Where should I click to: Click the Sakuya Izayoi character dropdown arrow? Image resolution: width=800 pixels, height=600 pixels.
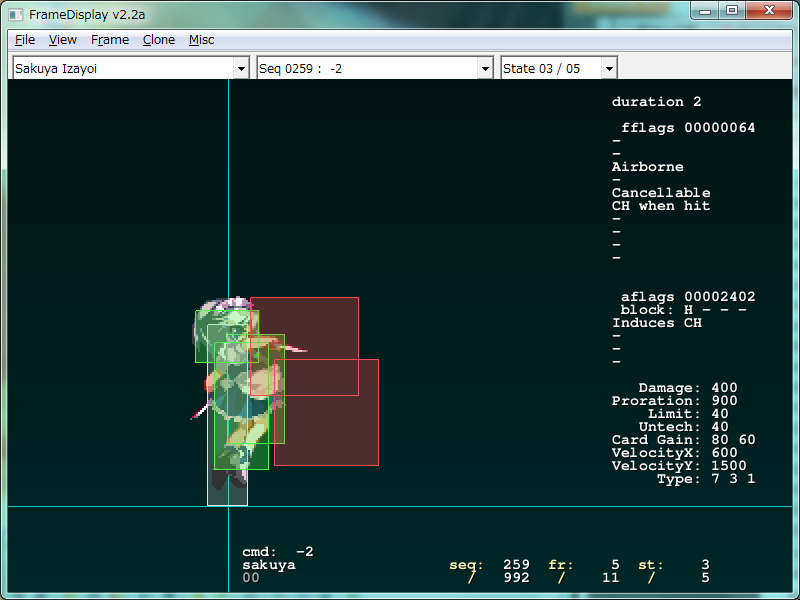(x=240, y=68)
